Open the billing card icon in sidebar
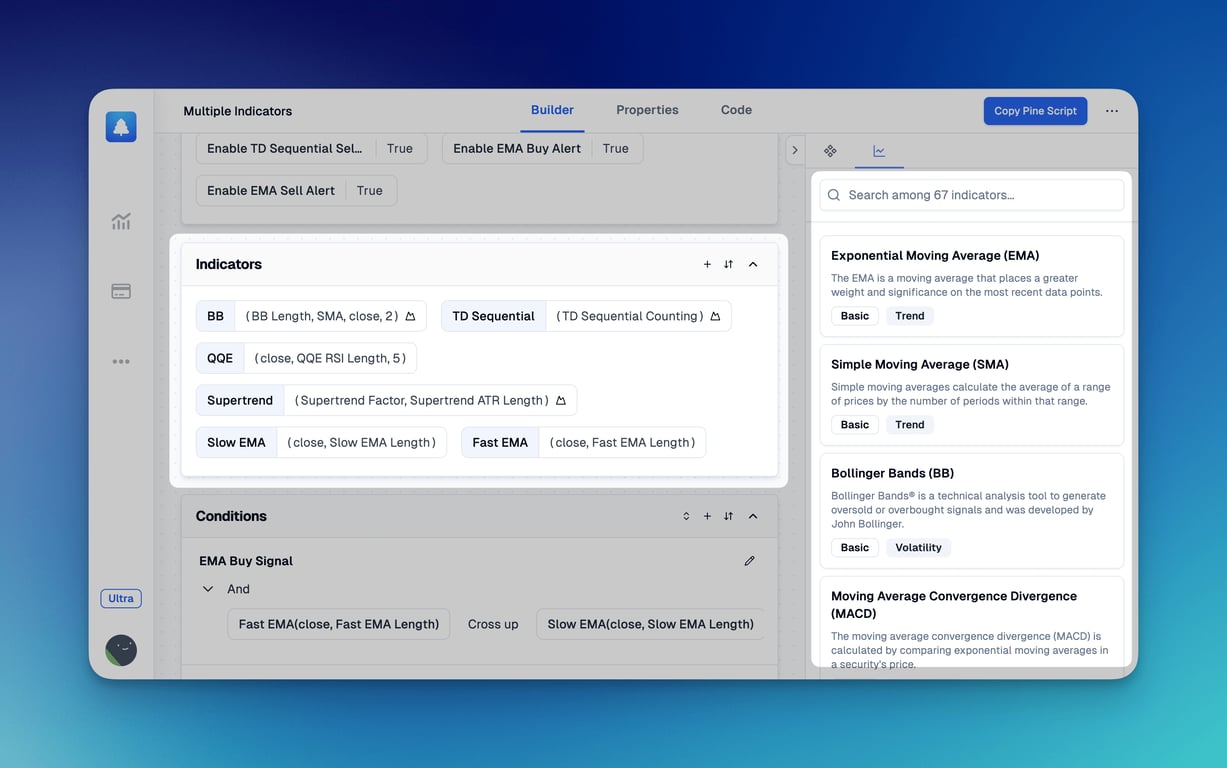This screenshot has width=1227, height=768. [x=121, y=292]
